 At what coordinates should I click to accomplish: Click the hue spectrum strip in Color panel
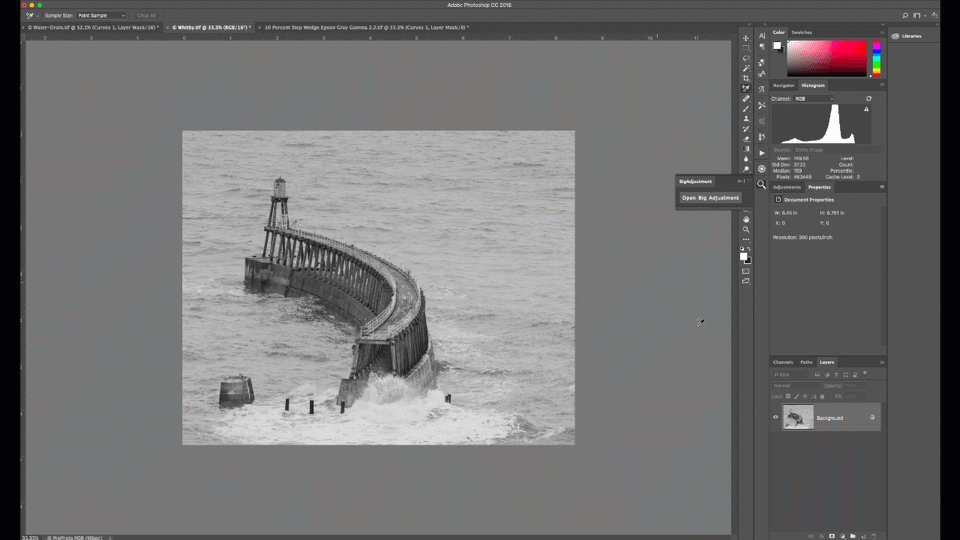click(876, 60)
